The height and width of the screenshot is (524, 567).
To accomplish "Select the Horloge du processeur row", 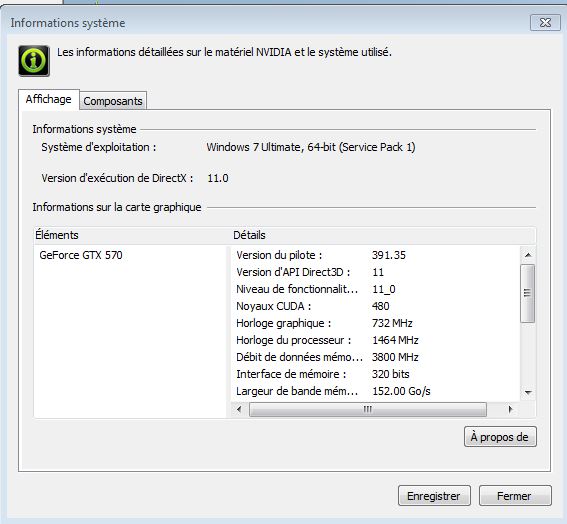I will [375, 340].
